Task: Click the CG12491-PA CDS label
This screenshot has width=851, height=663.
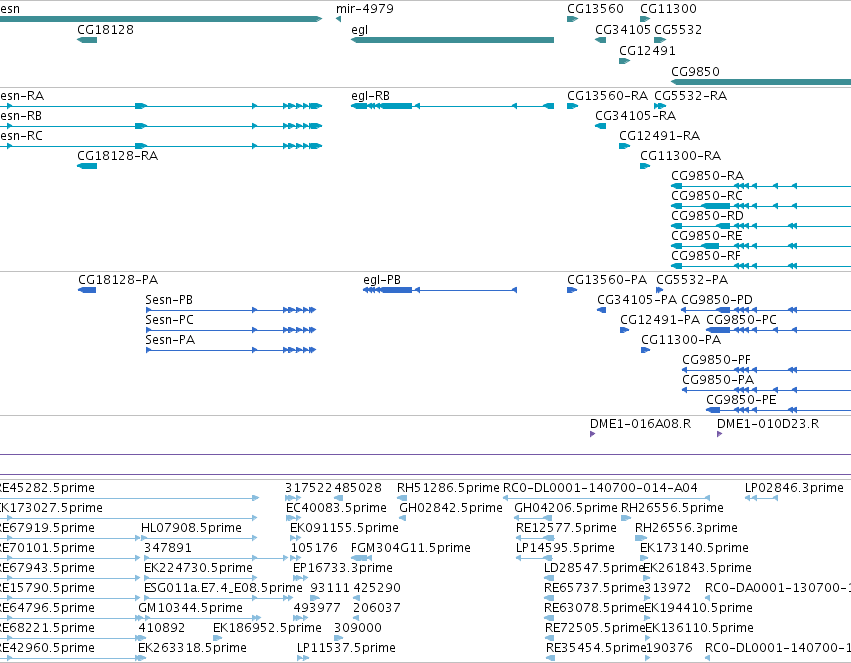Action: point(660,320)
